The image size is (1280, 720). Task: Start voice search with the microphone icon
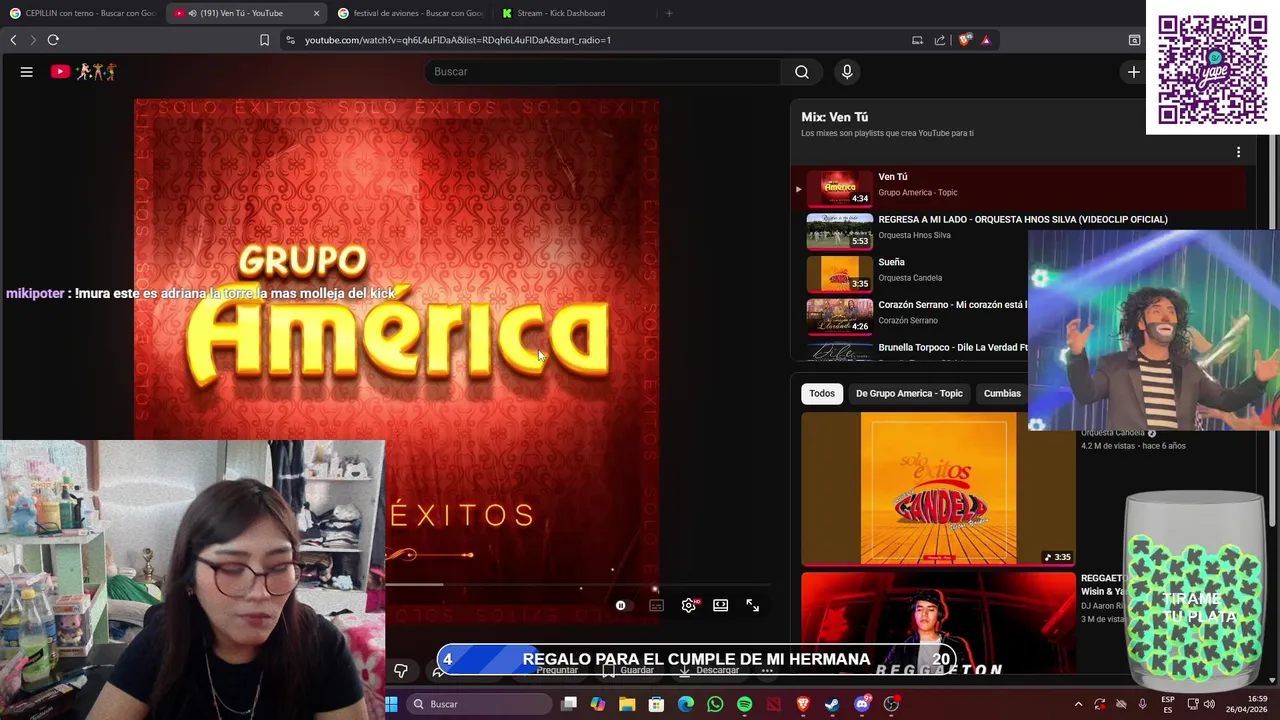pyautogui.click(x=847, y=72)
